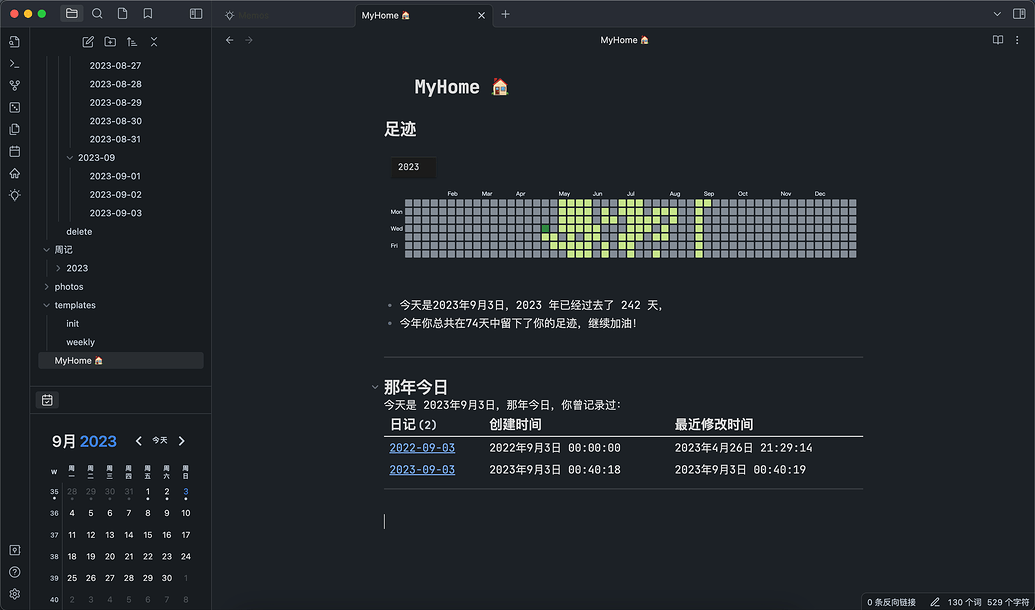Open the terminal from the ribbon

coord(13,64)
